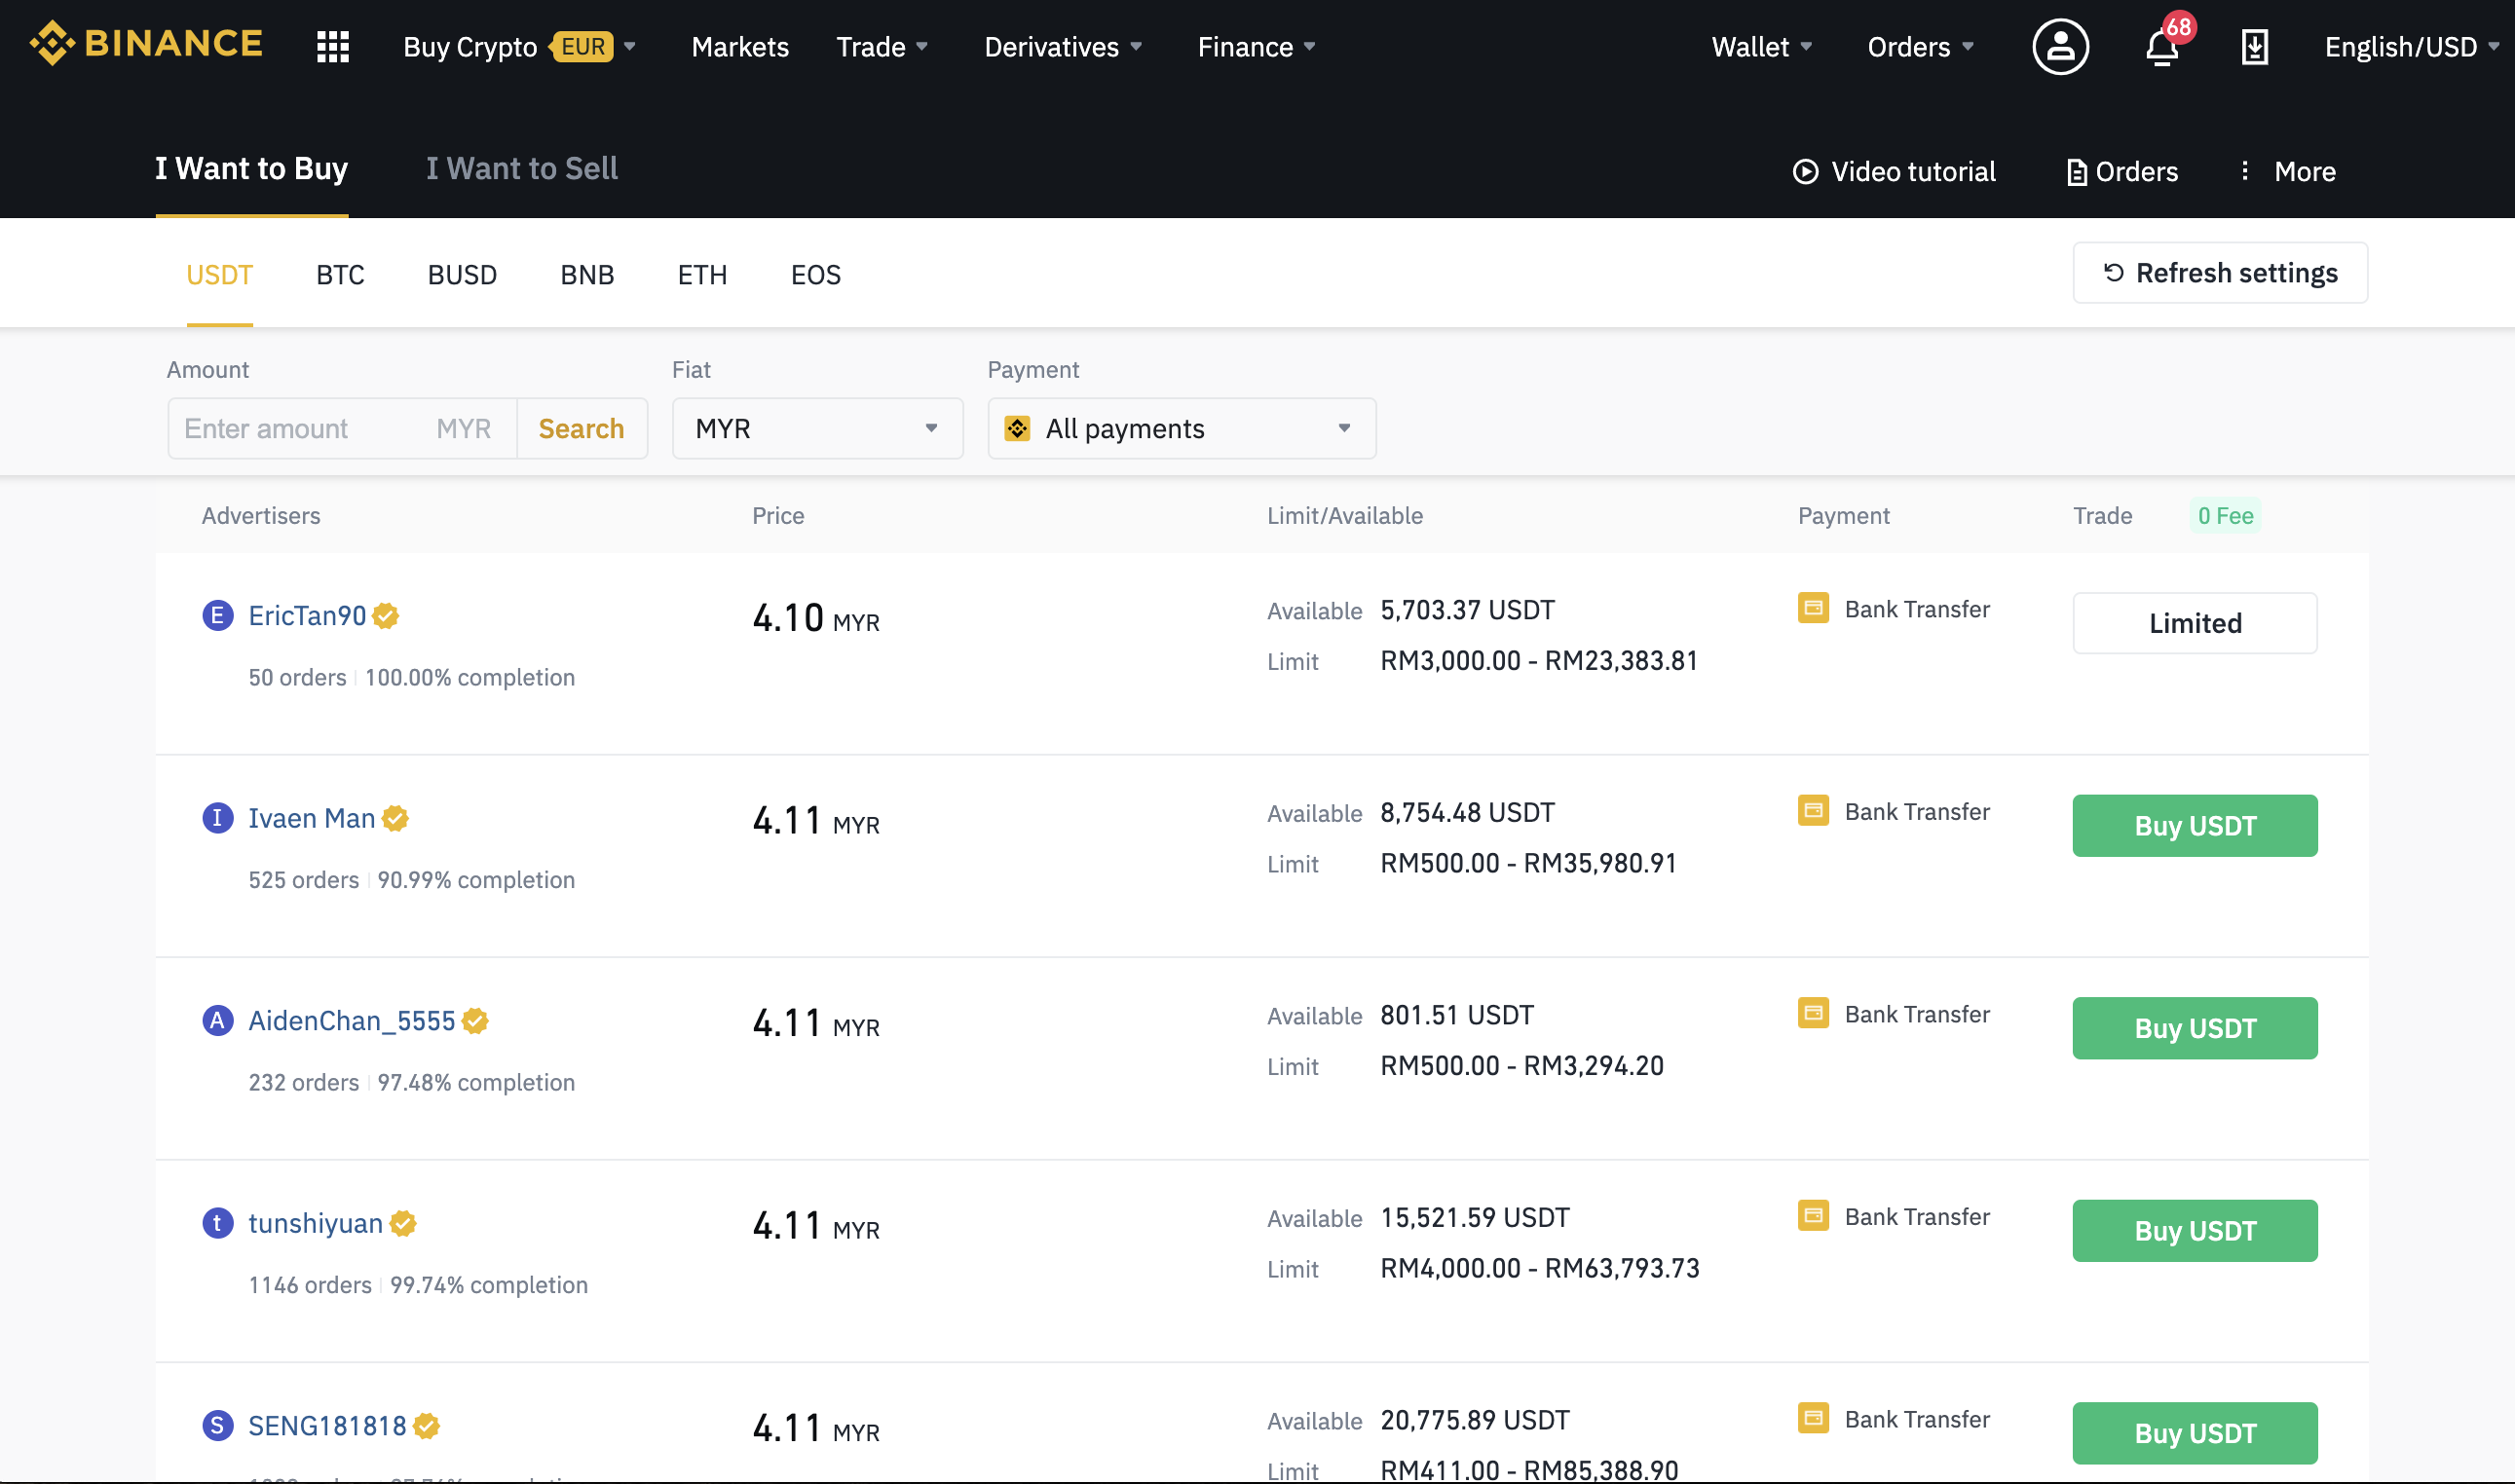Click SENG181818's verified badge
Image resolution: width=2515 pixels, height=1484 pixels.
426,1426
